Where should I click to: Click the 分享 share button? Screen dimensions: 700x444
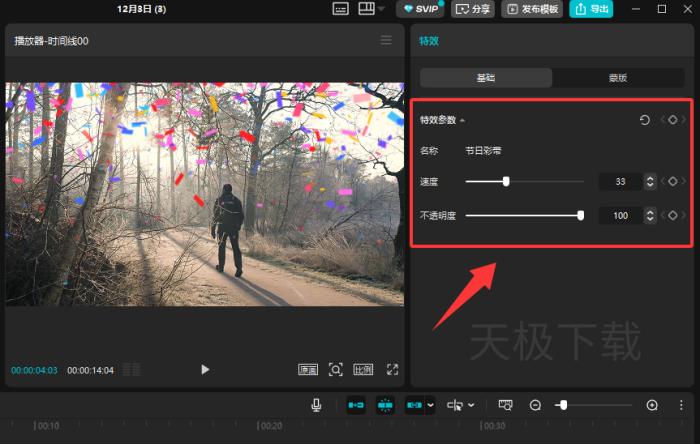pyautogui.click(x=473, y=9)
